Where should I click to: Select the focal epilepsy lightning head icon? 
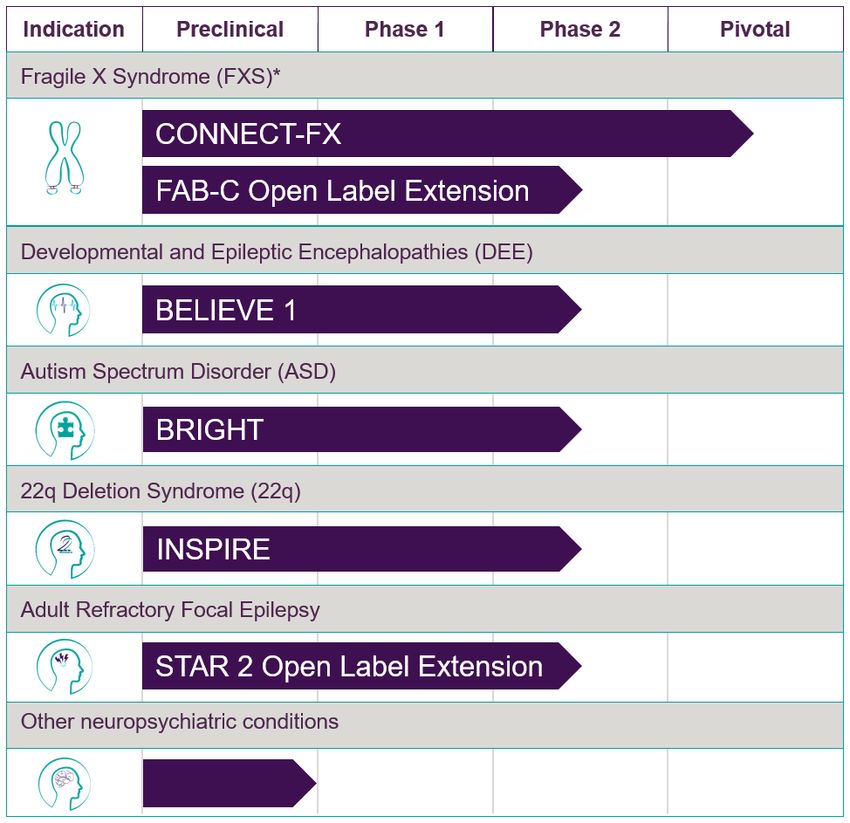(64, 667)
